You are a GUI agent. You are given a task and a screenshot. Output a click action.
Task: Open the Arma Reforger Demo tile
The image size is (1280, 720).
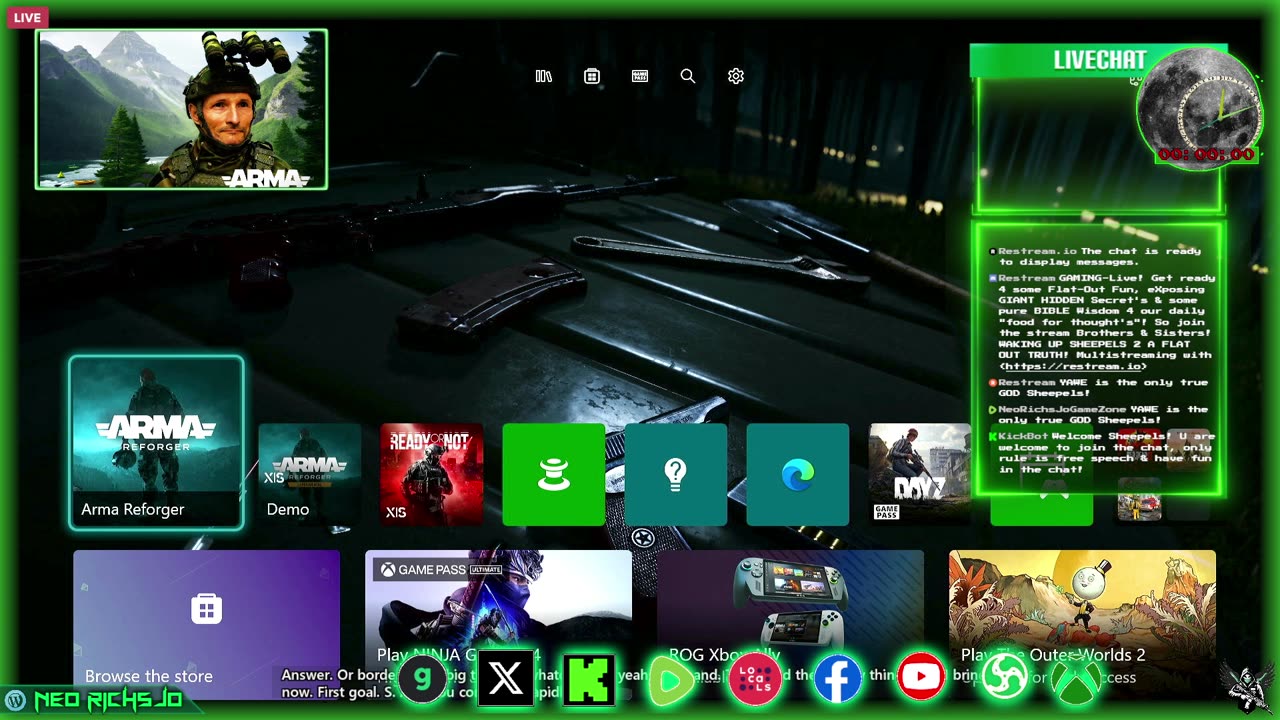(310, 474)
